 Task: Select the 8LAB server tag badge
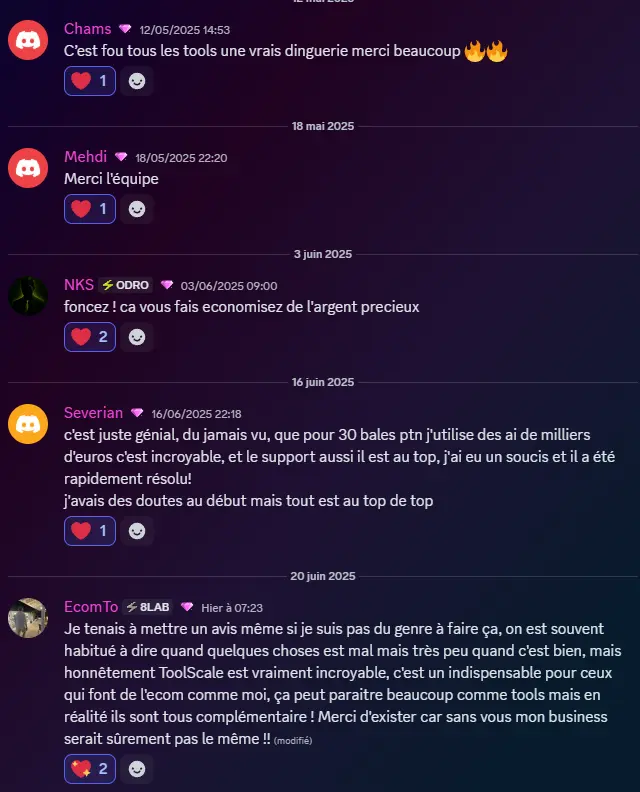(147, 607)
